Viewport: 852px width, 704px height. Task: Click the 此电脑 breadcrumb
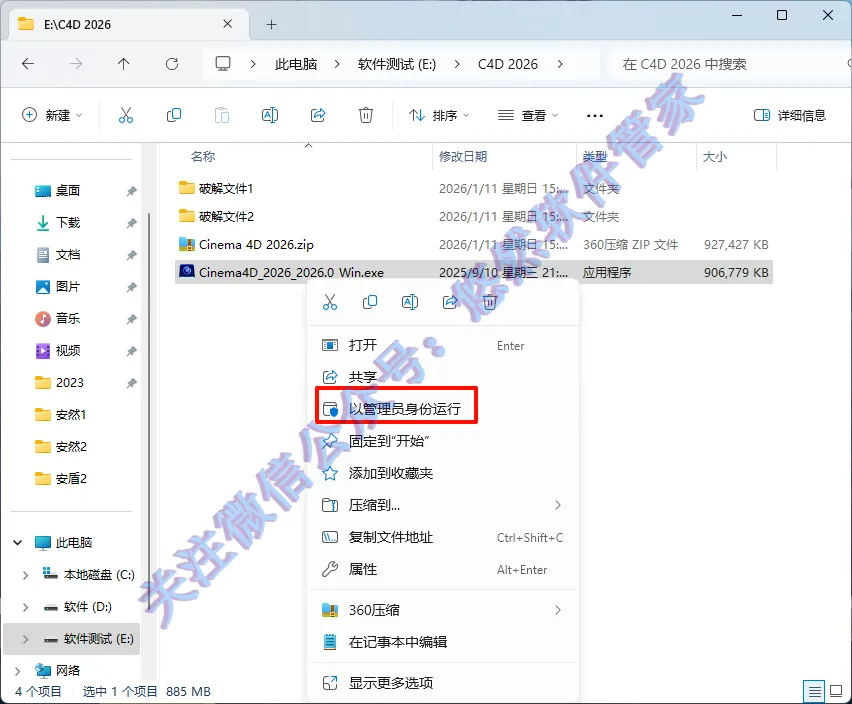point(296,64)
